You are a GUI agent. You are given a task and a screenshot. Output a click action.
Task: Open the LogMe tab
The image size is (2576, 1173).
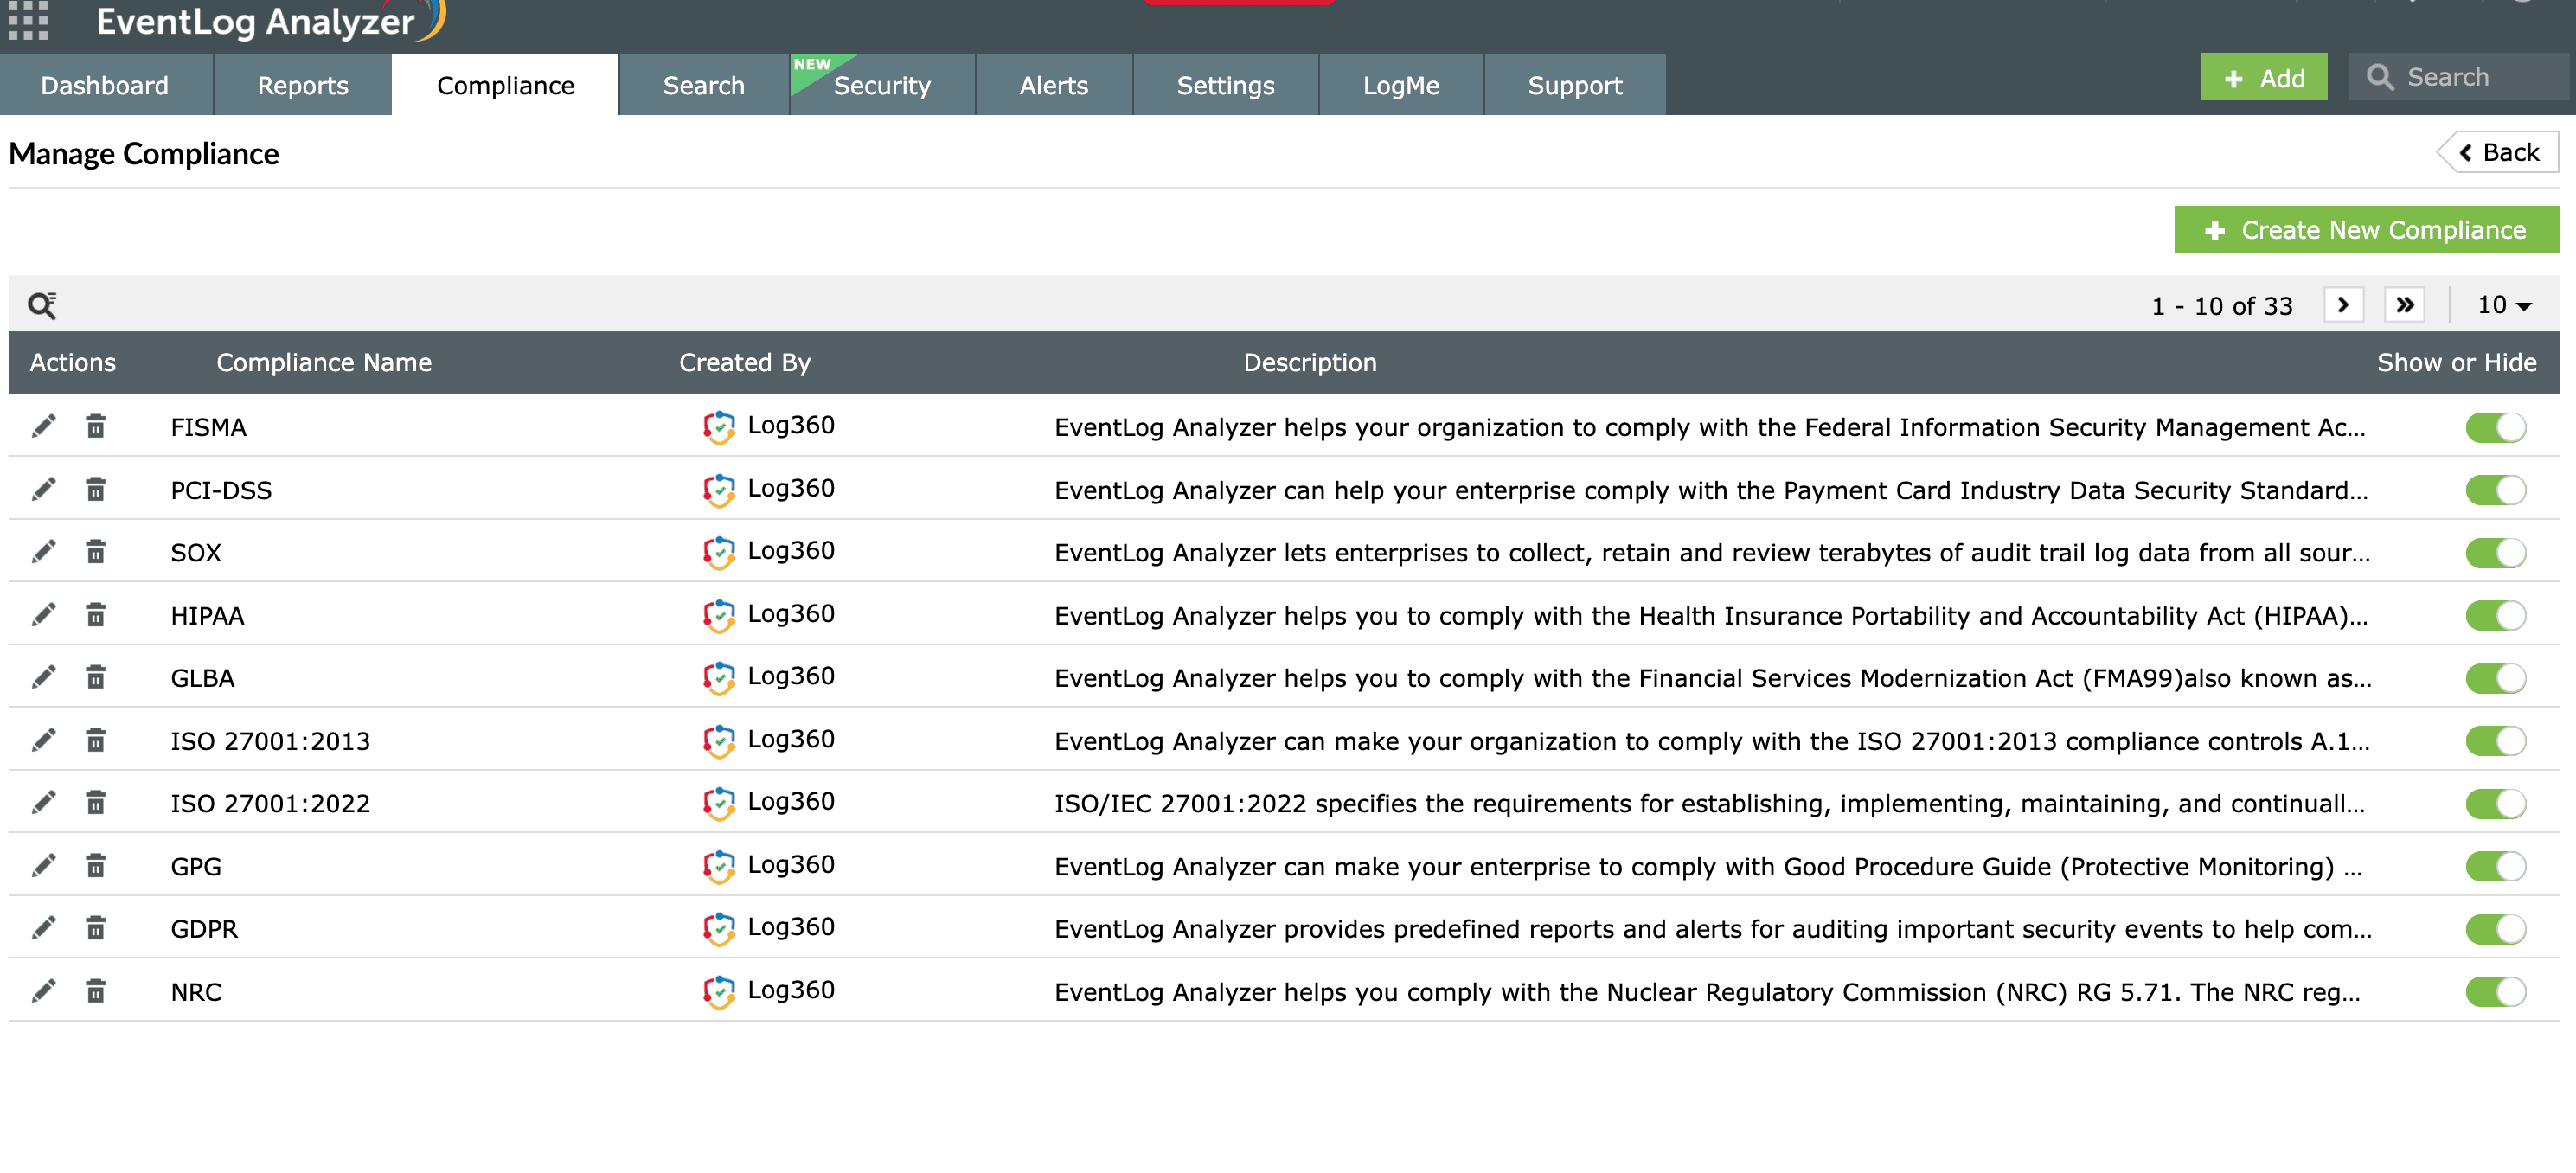pos(1401,85)
